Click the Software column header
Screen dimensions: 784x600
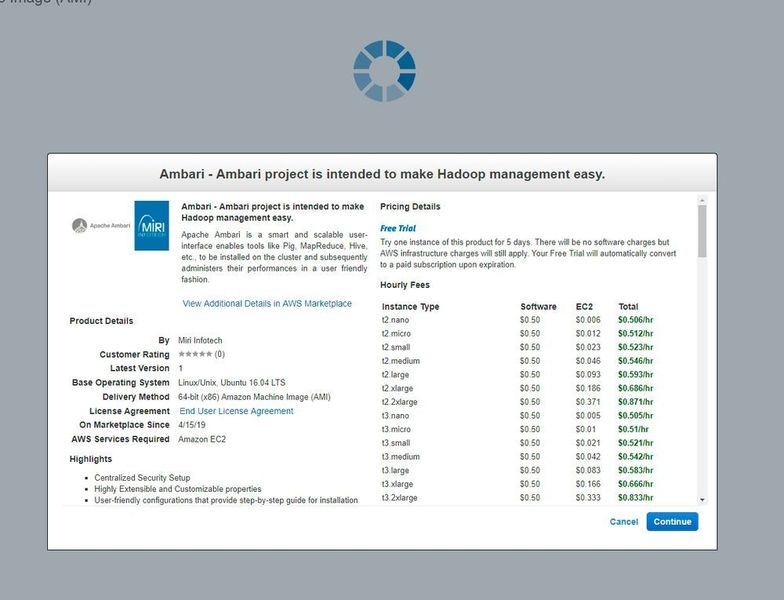point(538,306)
